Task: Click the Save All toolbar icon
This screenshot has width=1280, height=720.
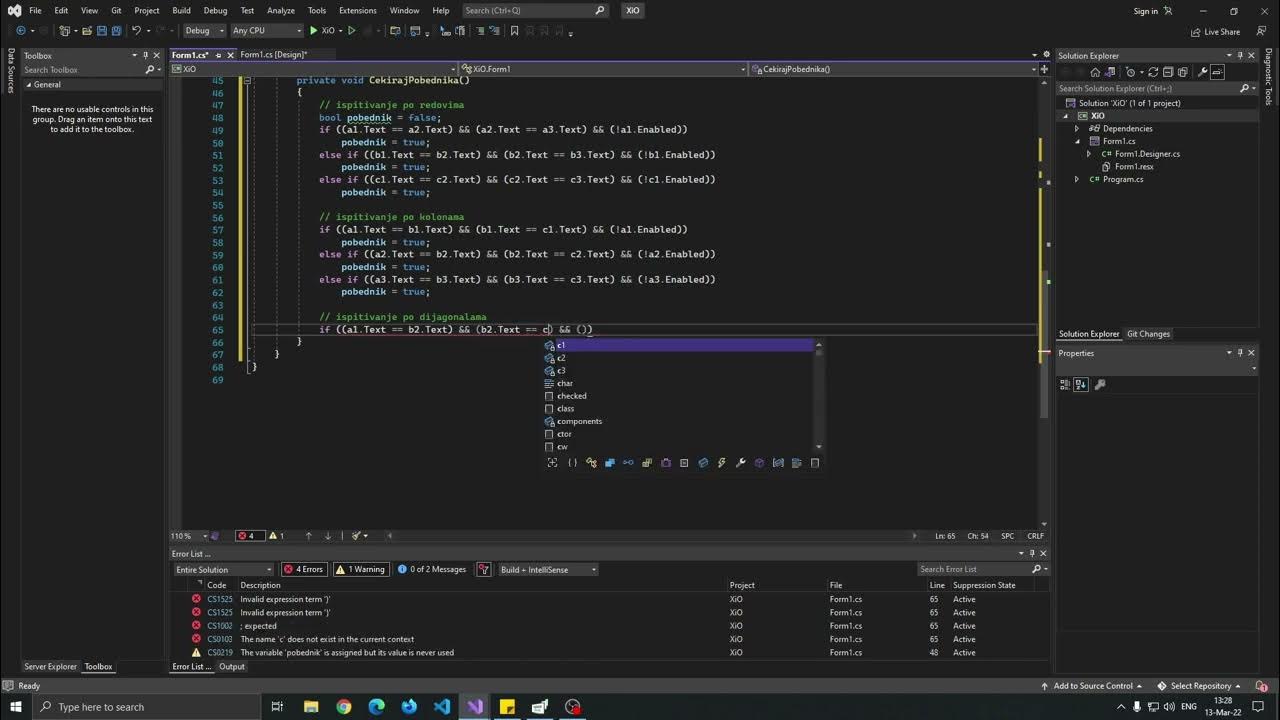Action: [x=117, y=31]
